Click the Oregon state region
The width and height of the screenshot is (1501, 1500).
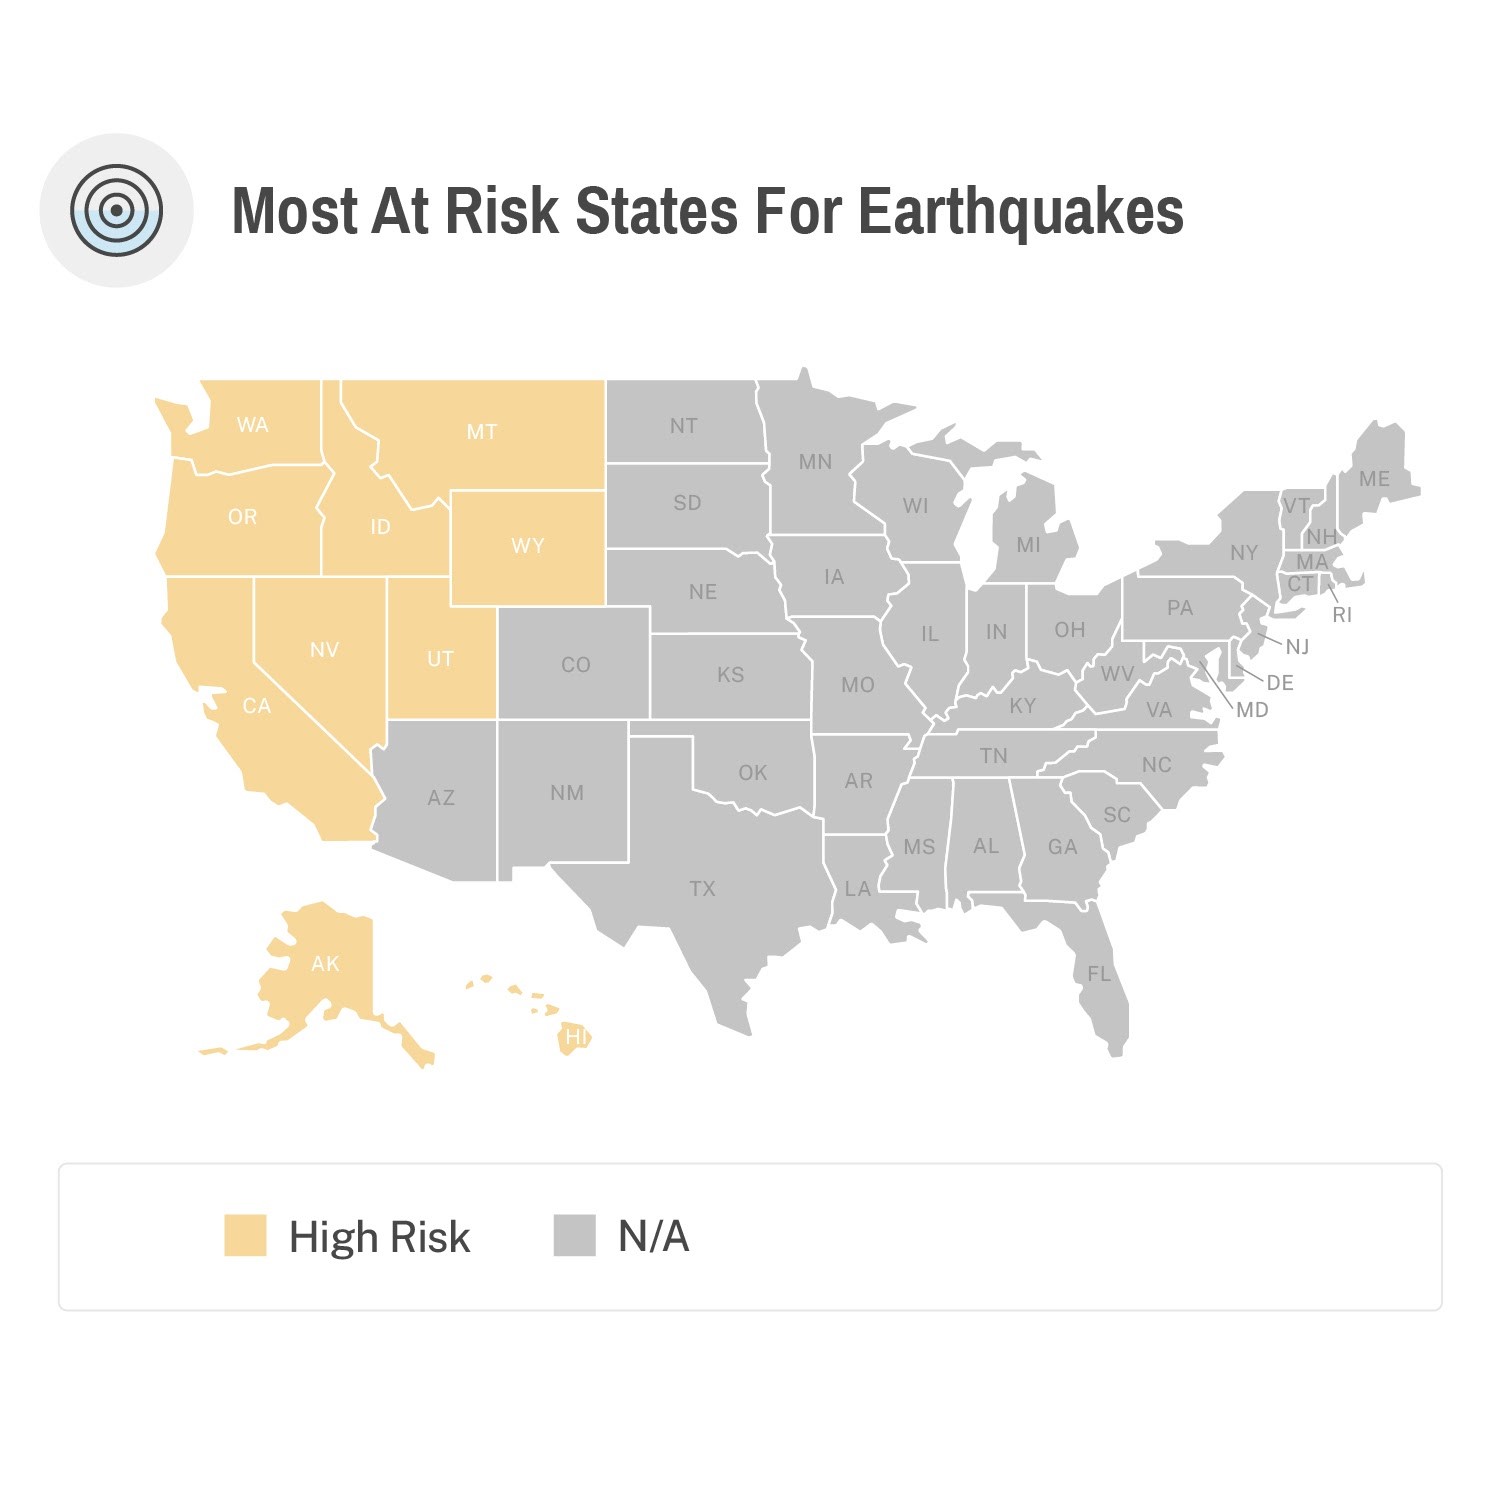click(x=243, y=517)
